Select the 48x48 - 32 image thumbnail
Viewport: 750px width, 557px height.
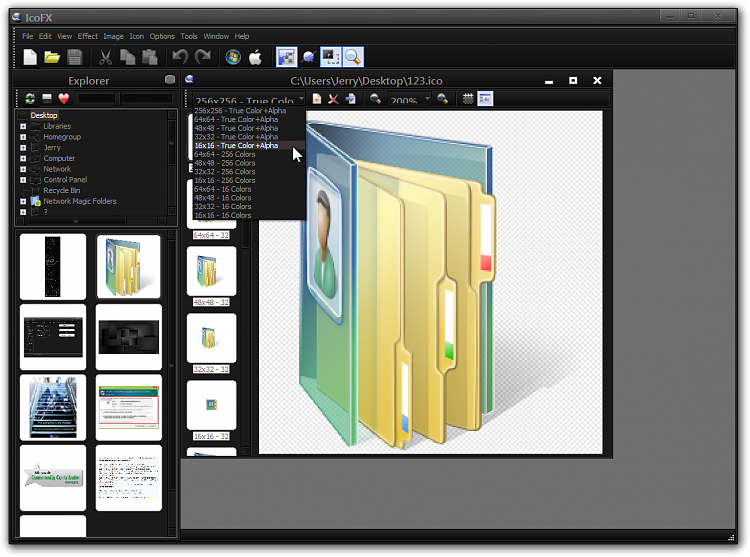click(211, 271)
